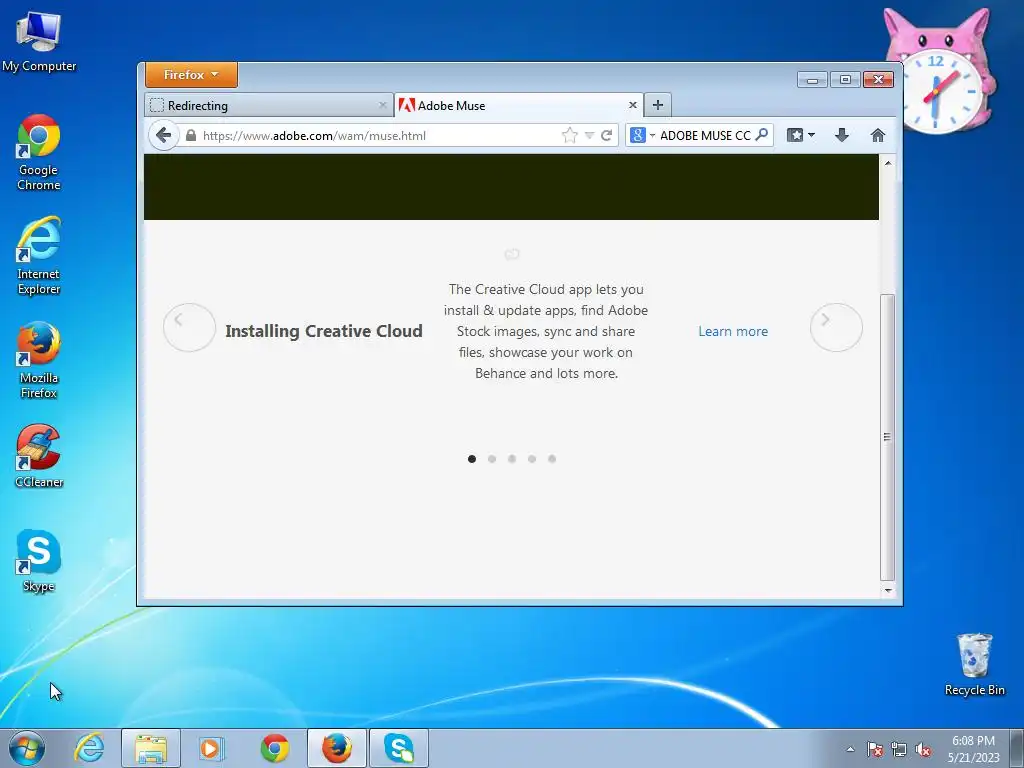Image resolution: width=1024 pixels, height=768 pixels.
Task: Select the Skype desktop shortcut
Action: click(x=39, y=560)
